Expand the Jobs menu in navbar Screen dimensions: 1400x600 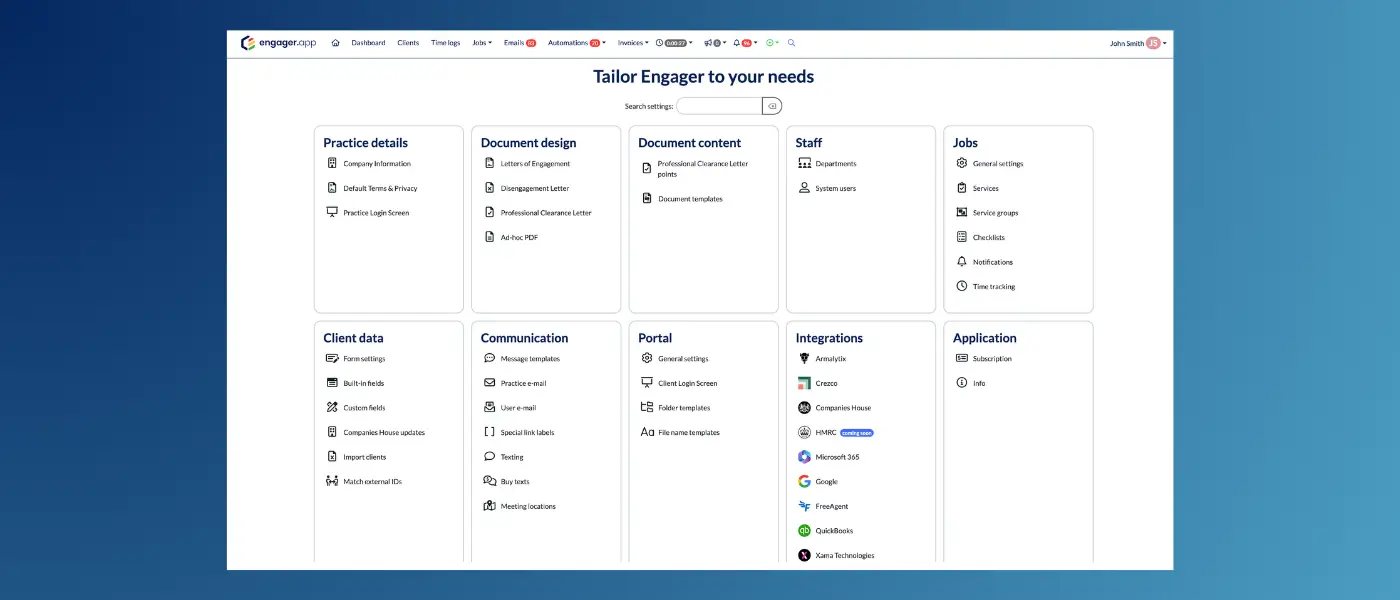(x=482, y=43)
